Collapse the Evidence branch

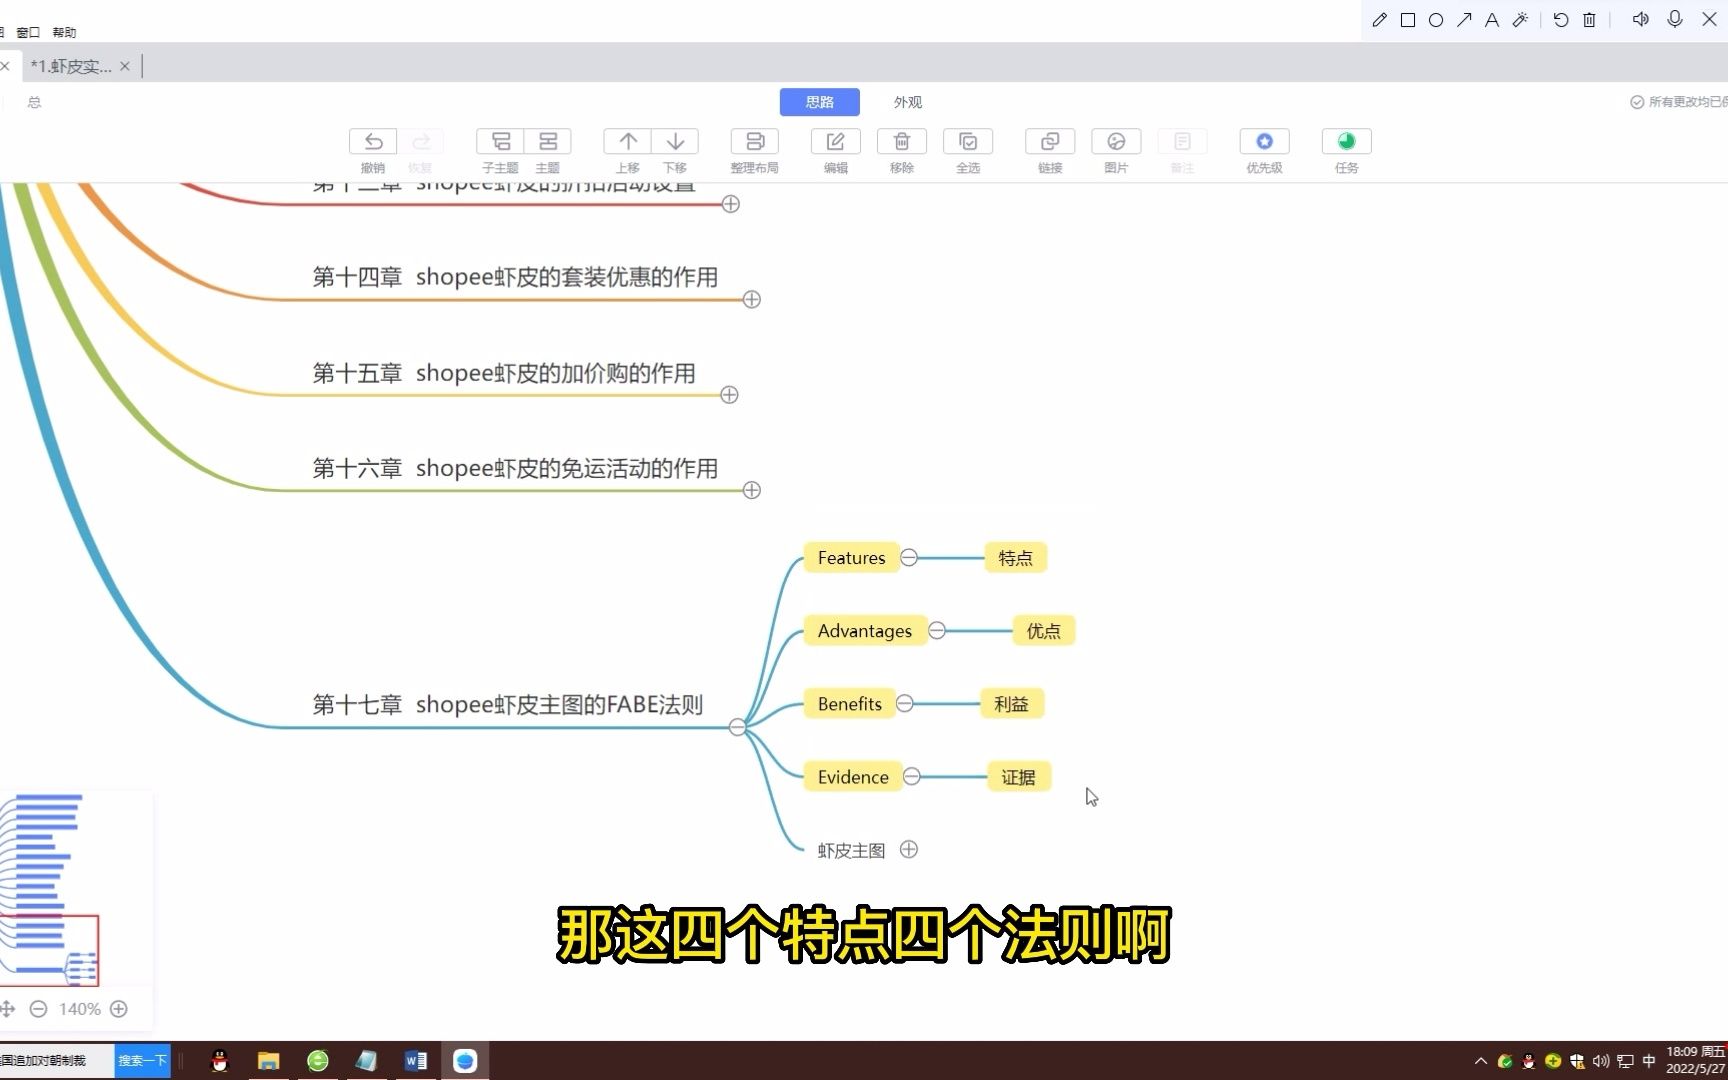[x=912, y=777]
